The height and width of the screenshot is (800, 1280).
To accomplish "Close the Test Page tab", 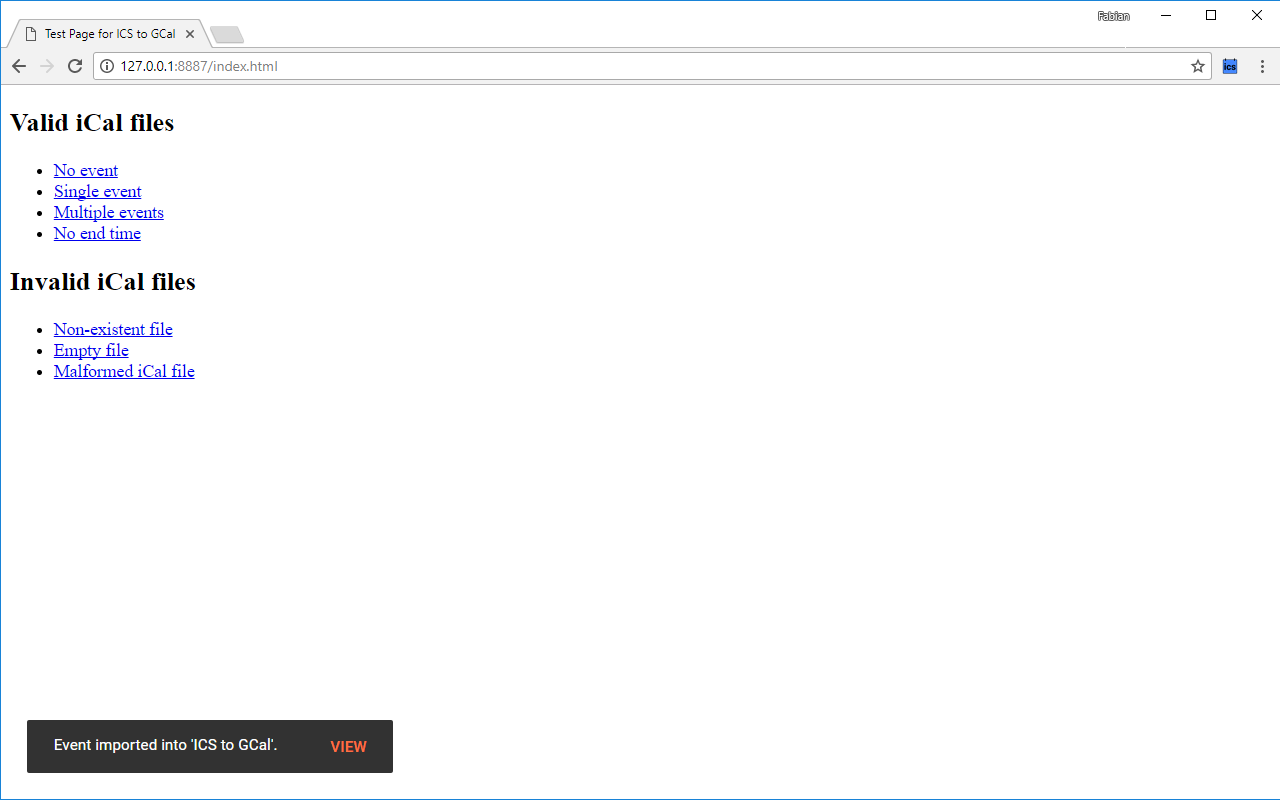I will pos(189,33).
